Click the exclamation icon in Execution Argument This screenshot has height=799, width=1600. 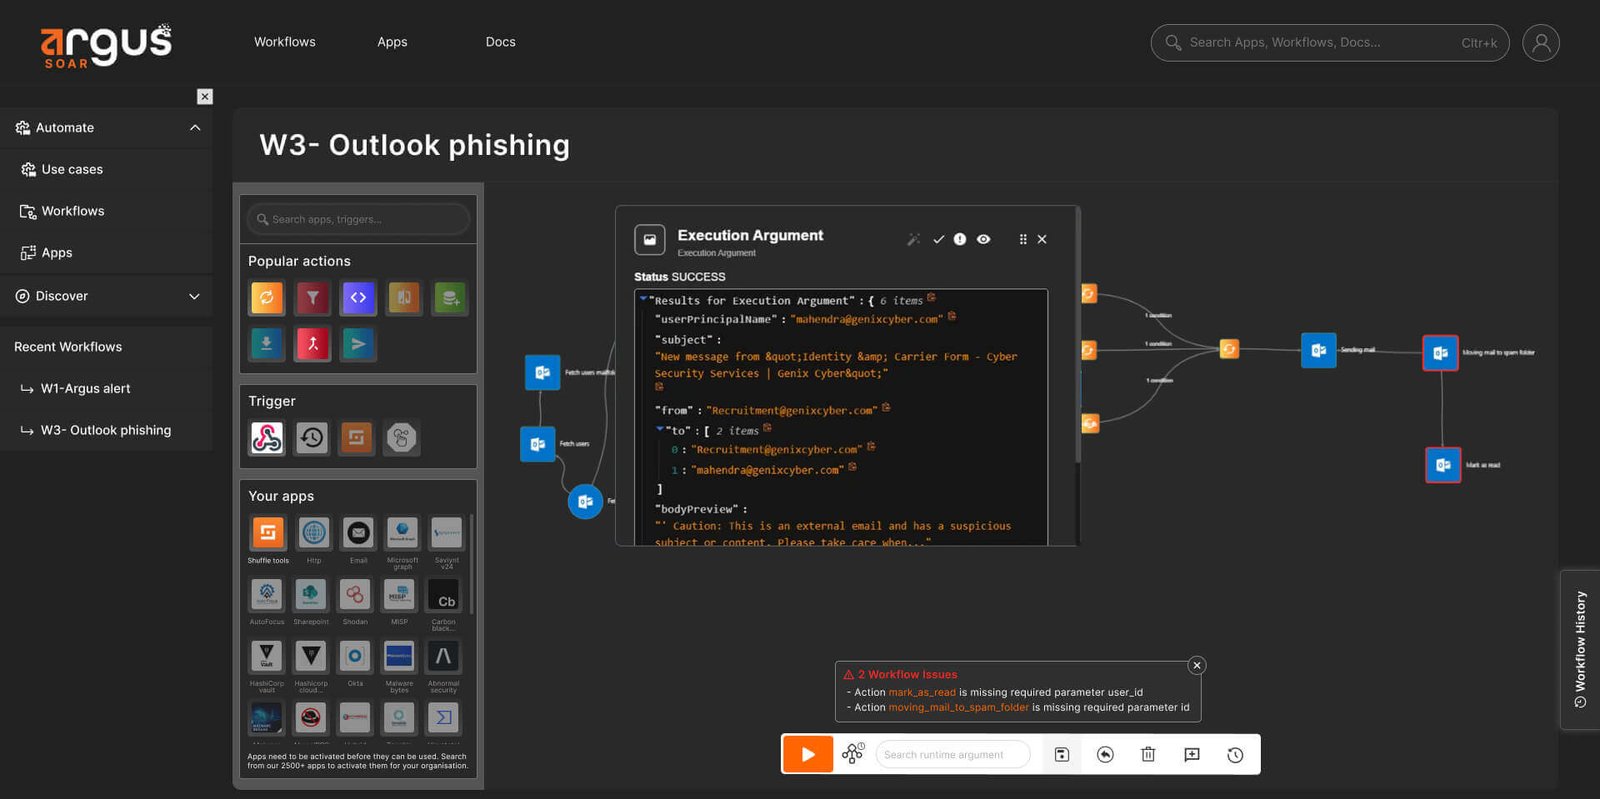tap(960, 240)
